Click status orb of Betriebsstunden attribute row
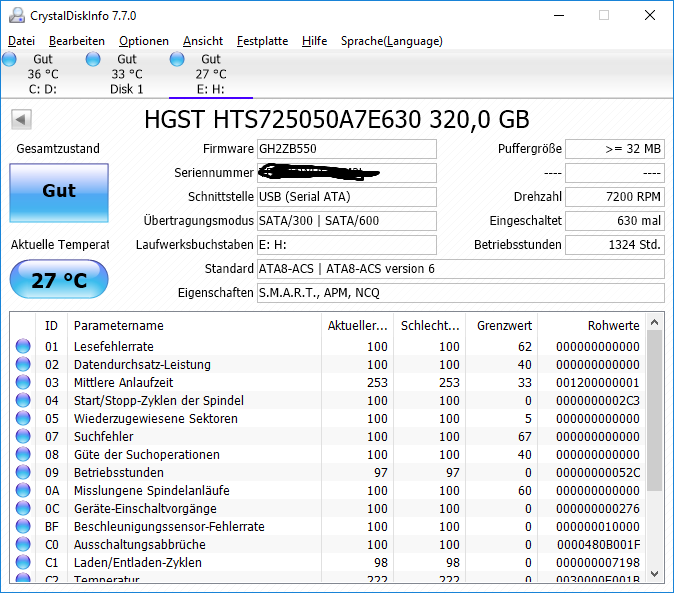Viewport: 676px width, 596px height. [23, 473]
